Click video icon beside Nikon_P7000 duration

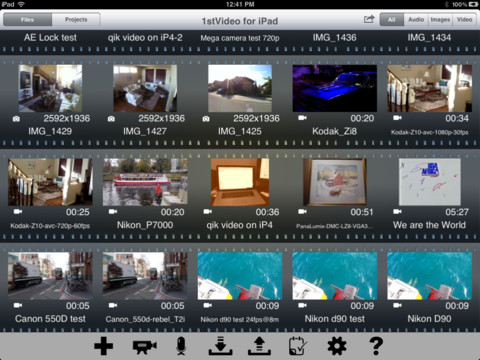pyautogui.click(x=113, y=212)
